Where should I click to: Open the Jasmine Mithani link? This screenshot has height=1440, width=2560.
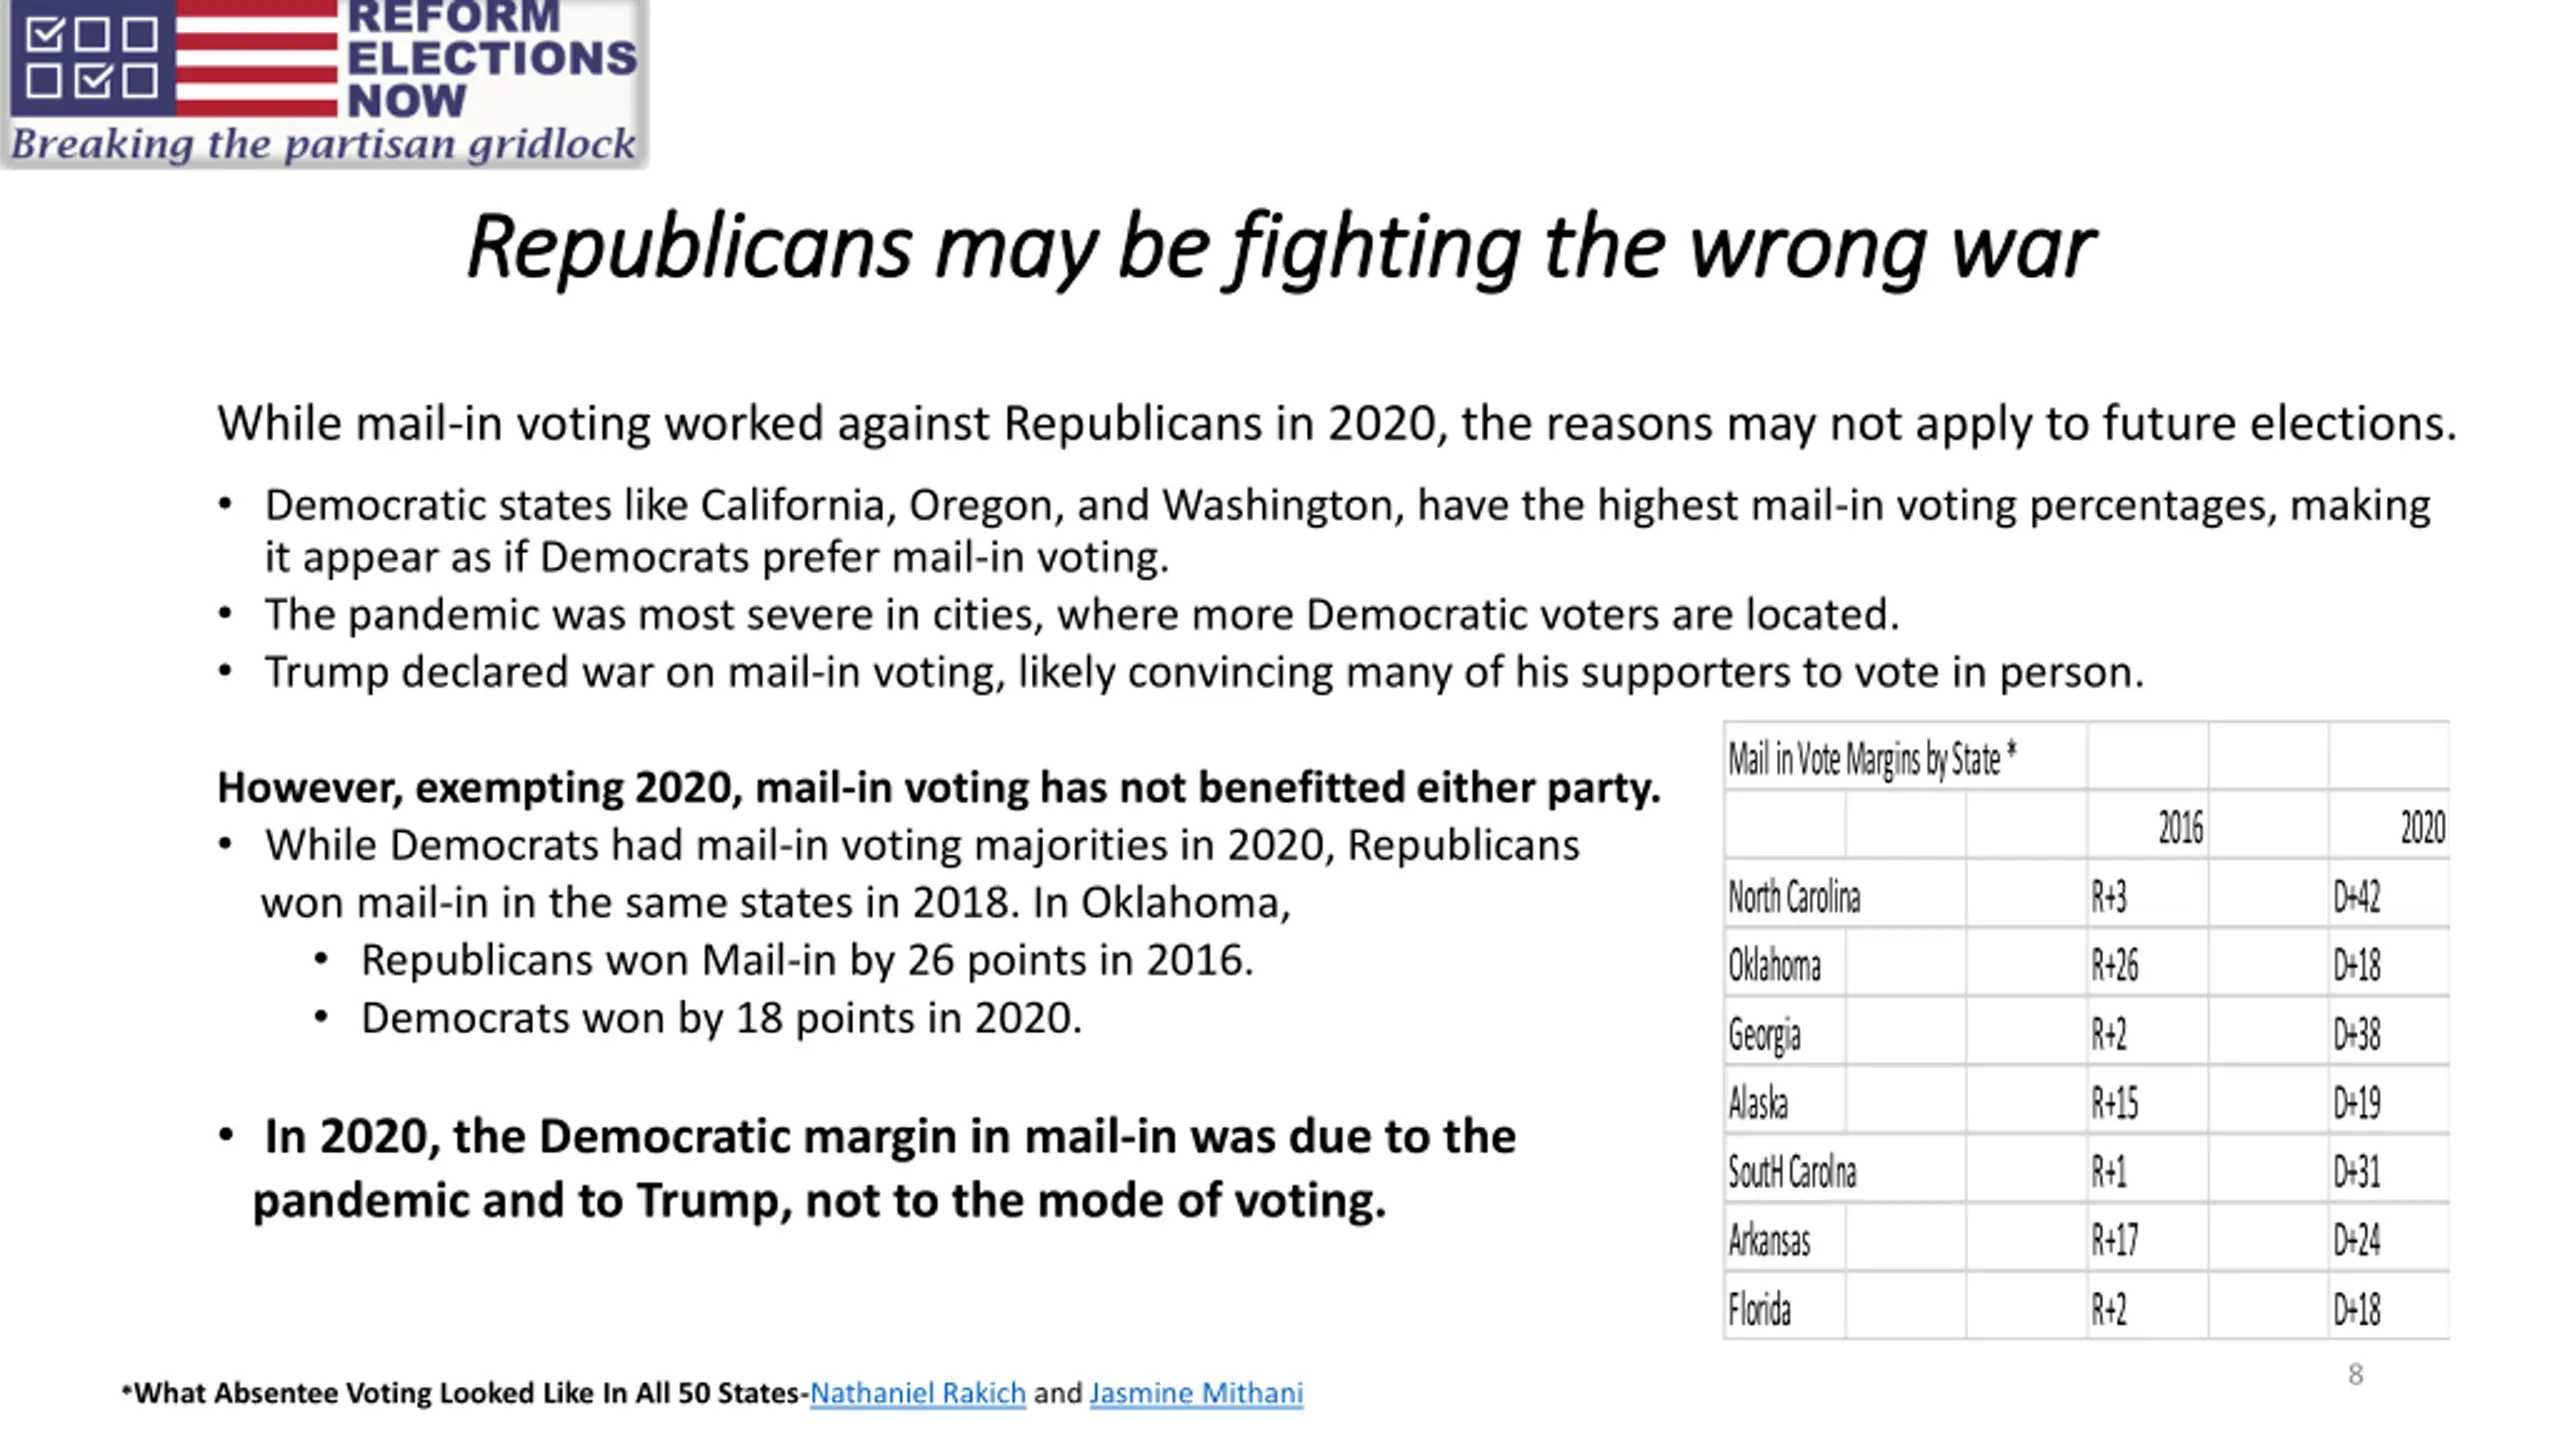click(1196, 1393)
